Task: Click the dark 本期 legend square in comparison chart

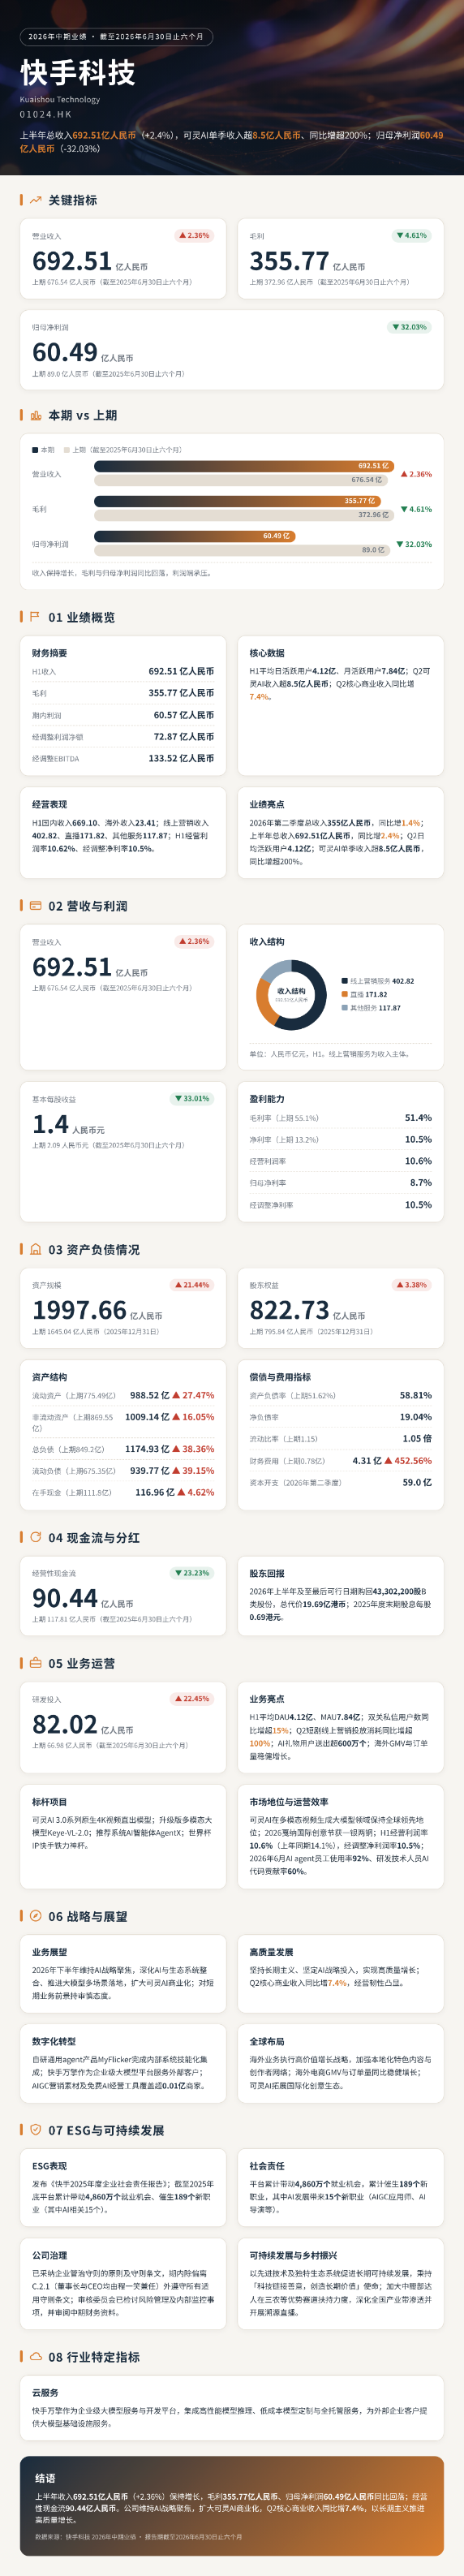Action: 35,450
